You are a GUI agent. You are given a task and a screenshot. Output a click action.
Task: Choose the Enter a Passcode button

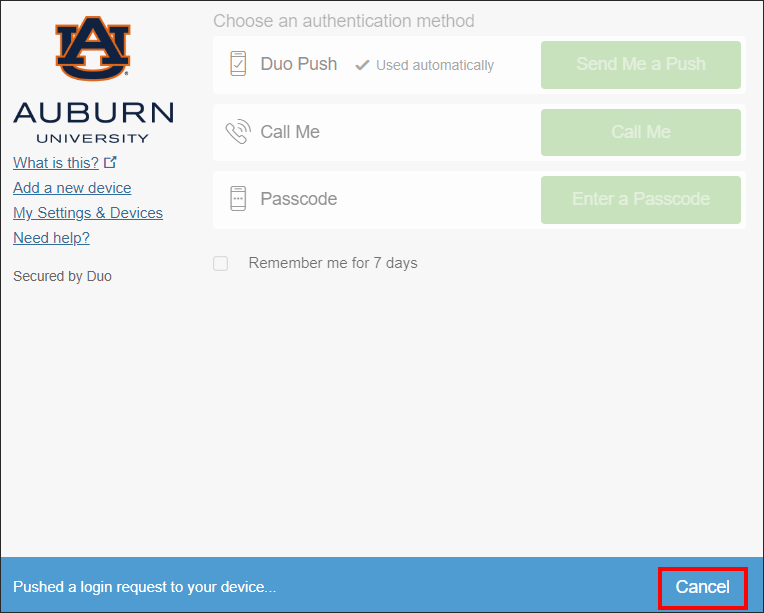tap(640, 199)
